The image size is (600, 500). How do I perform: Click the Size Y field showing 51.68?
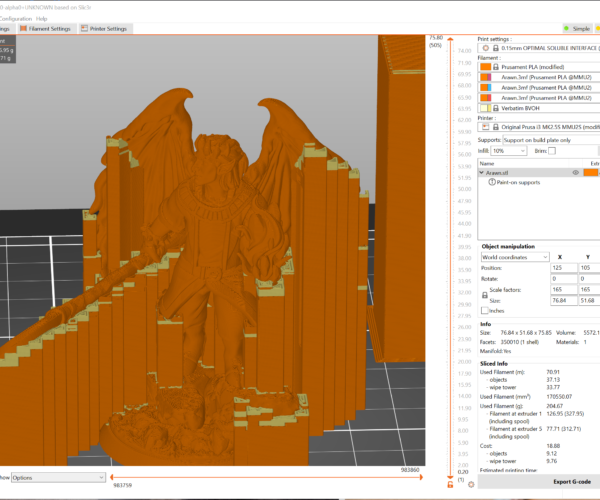click(589, 300)
